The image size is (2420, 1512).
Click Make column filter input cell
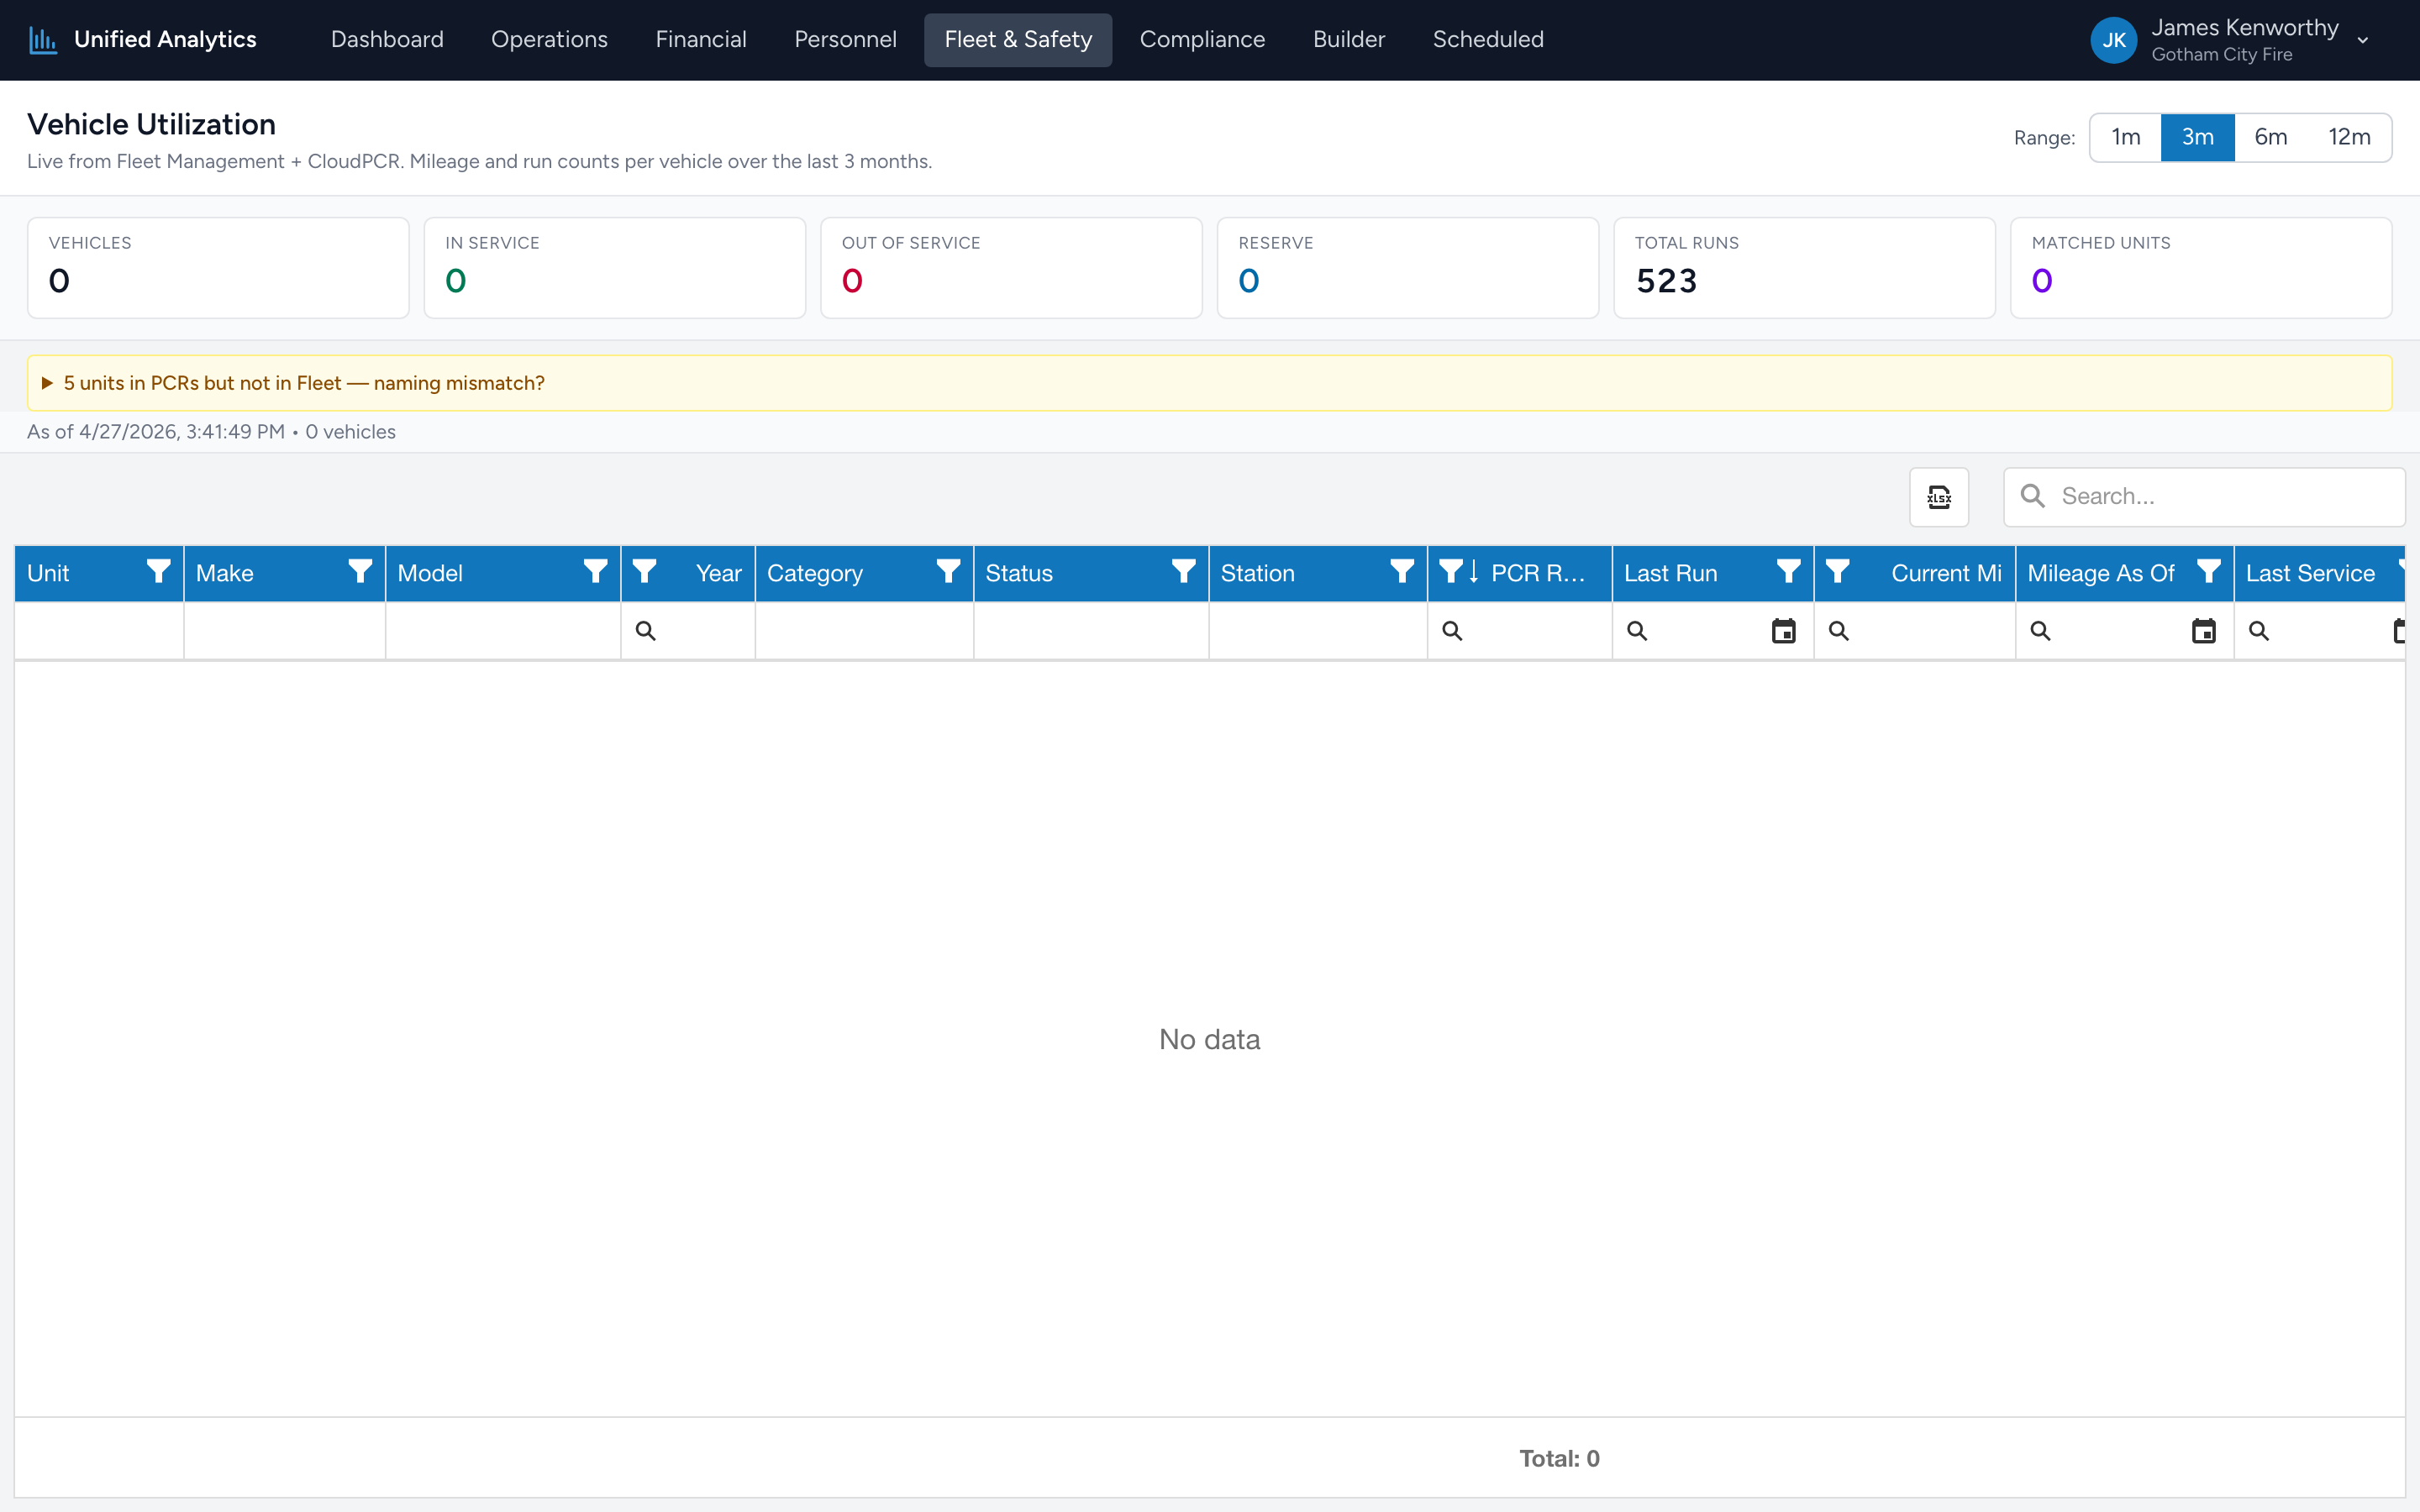point(285,631)
